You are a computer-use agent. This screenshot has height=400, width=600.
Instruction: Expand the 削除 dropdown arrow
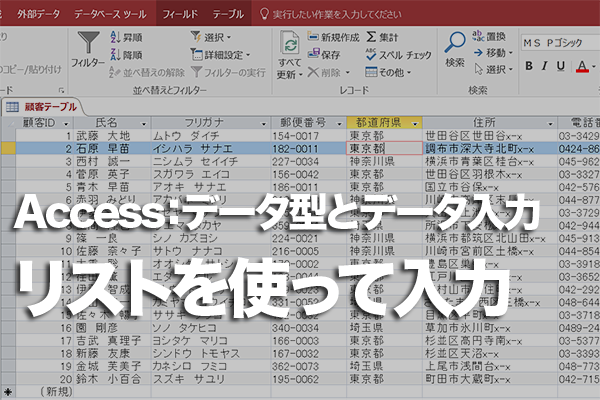tap(348, 72)
